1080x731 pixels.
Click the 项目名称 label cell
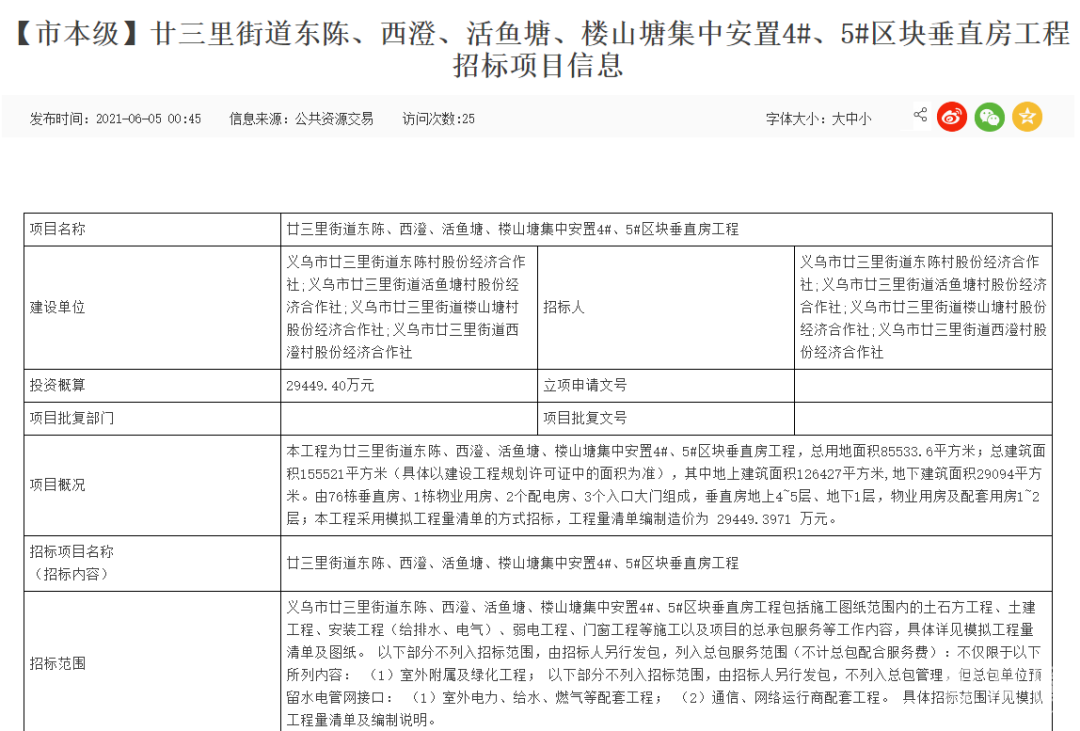58,229
